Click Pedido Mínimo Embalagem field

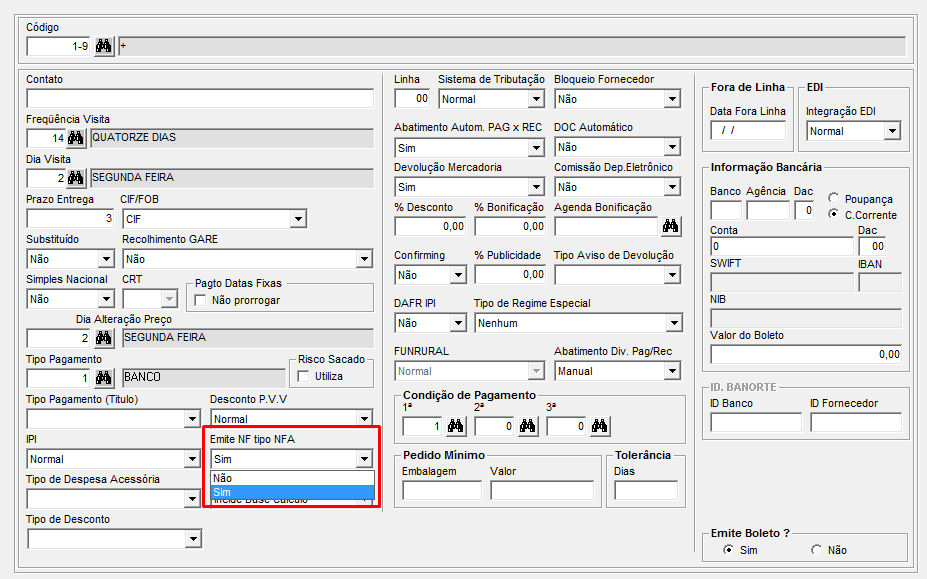pyautogui.click(x=442, y=490)
